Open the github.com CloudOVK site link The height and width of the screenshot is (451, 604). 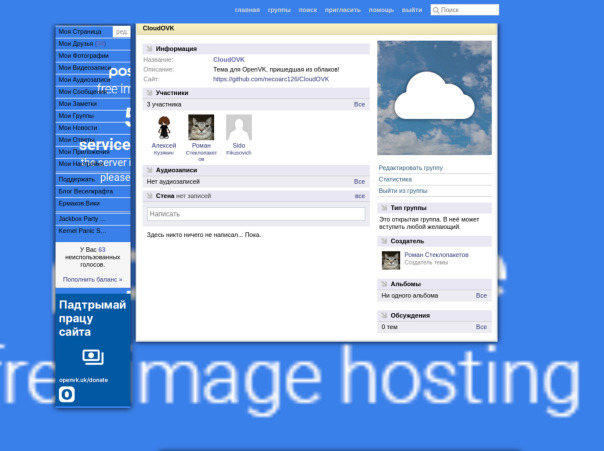(x=271, y=79)
